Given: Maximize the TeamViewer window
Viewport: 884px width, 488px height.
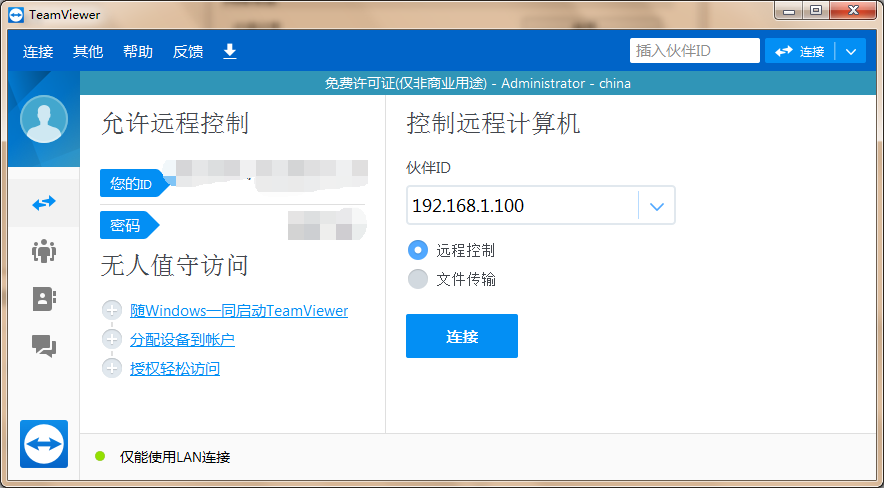Looking at the screenshot, I should pyautogui.click(x=816, y=11).
